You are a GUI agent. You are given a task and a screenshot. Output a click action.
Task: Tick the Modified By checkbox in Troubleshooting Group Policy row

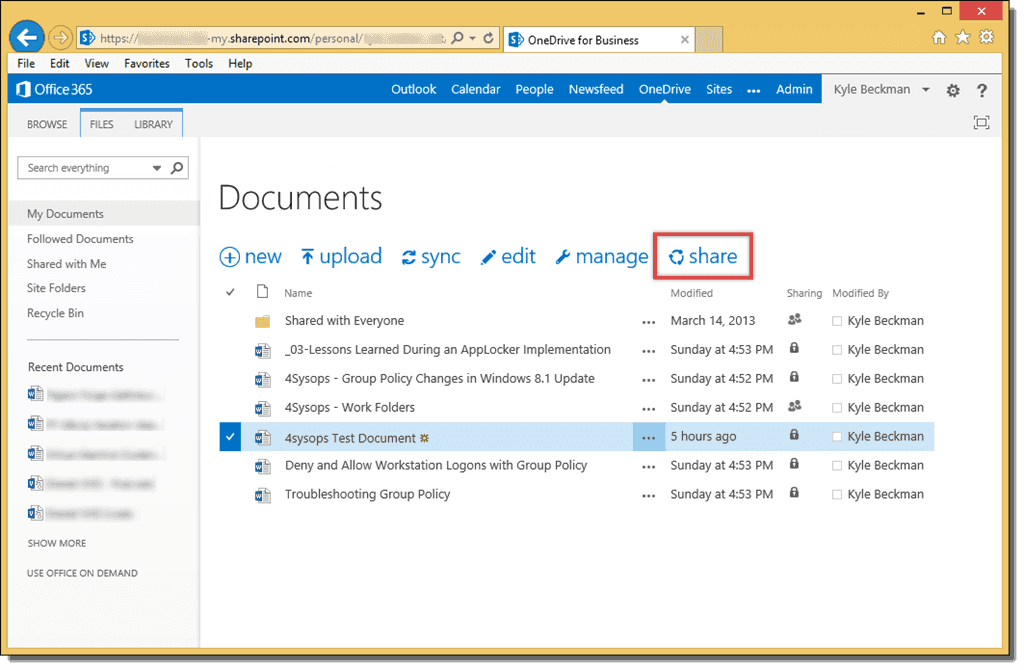pyautogui.click(x=837, y=494)
